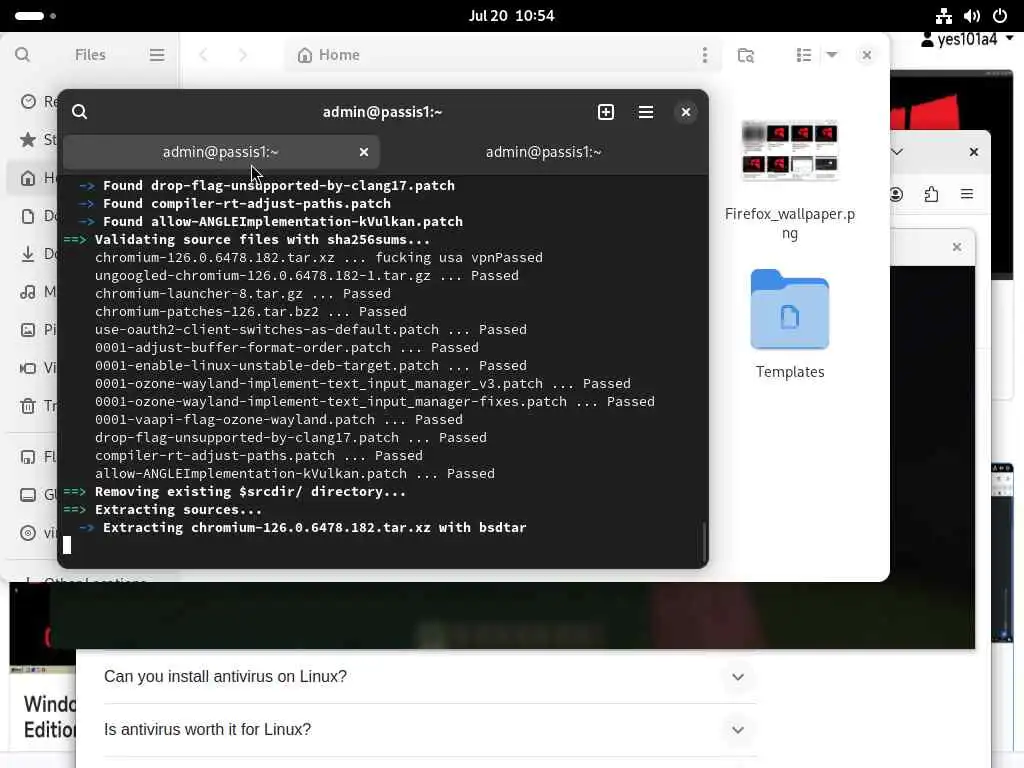1024x768 pixels.
Task: Open the yes101a4 user dropdown
Action: pyautogui.click(x=967, y=40)
